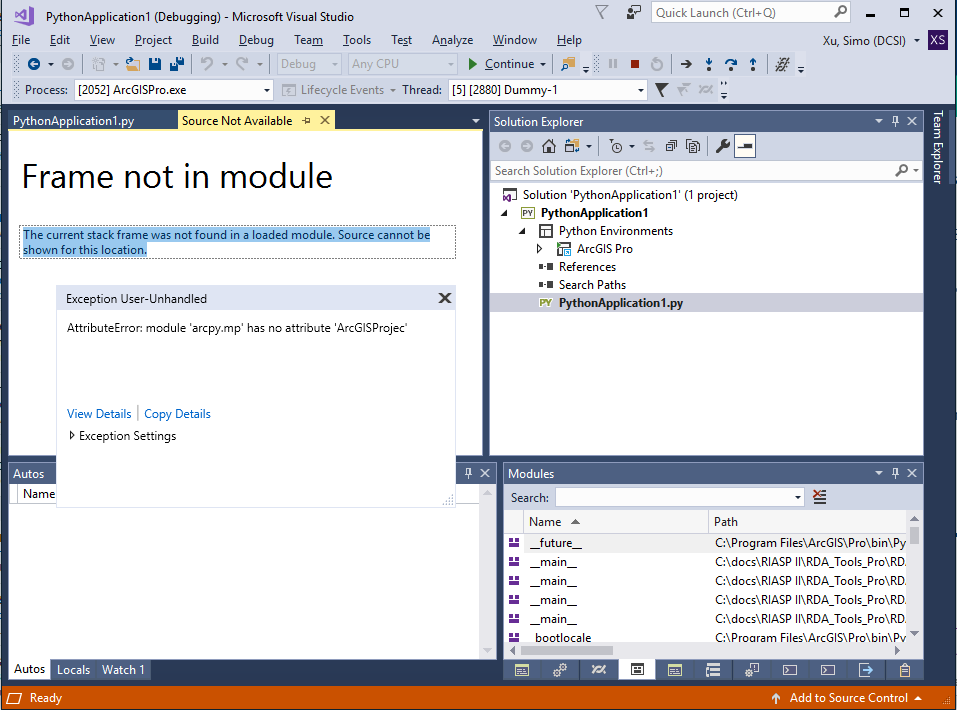The image size is (957, 710).
Task: Open the Team Explorer side tab
Action: (x=938, y=147)
